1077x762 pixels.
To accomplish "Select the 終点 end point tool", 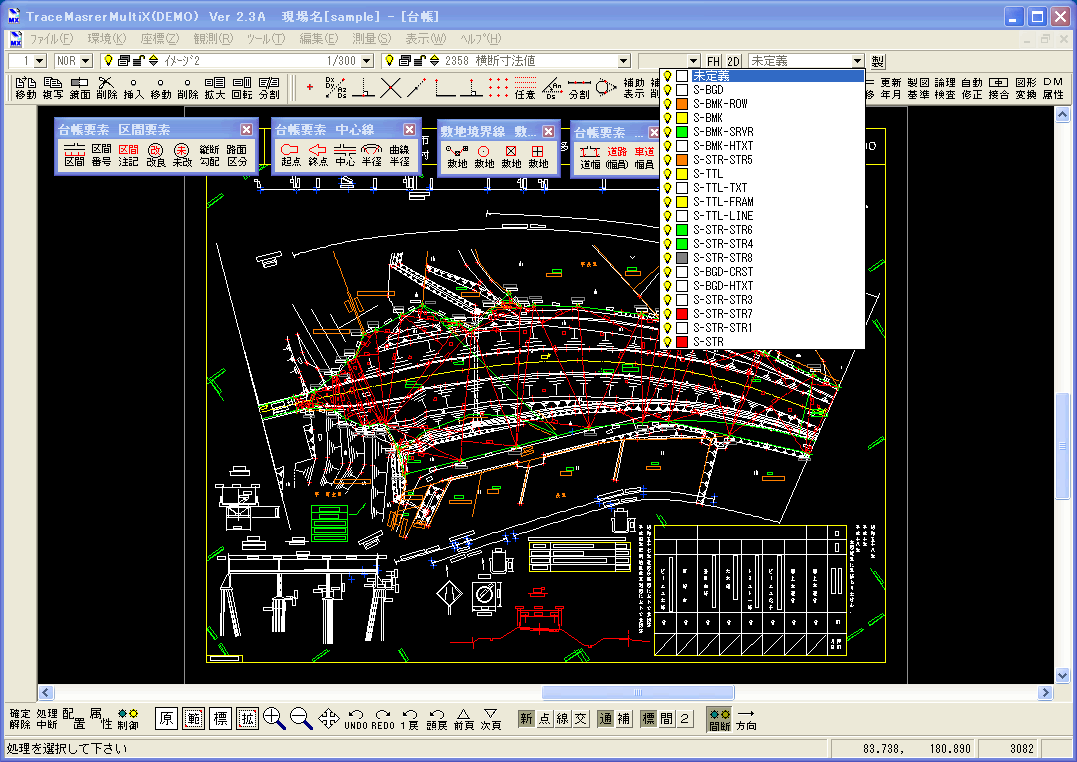I will coord(317,155).
